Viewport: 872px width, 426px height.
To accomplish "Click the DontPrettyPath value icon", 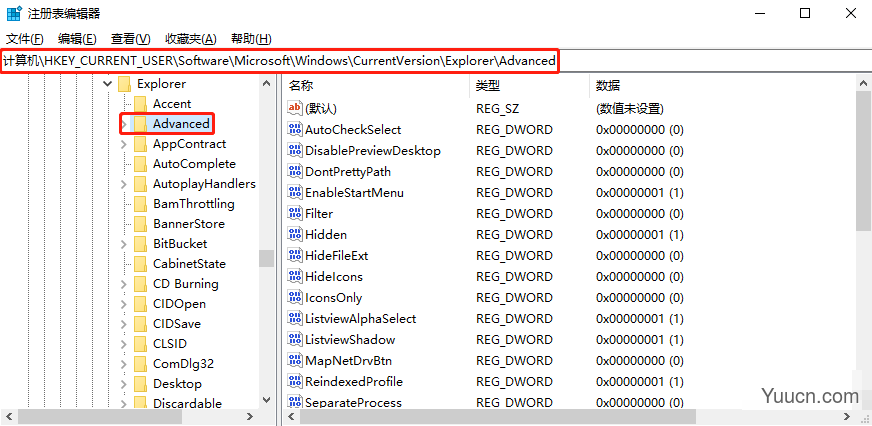I will (295, 172).
